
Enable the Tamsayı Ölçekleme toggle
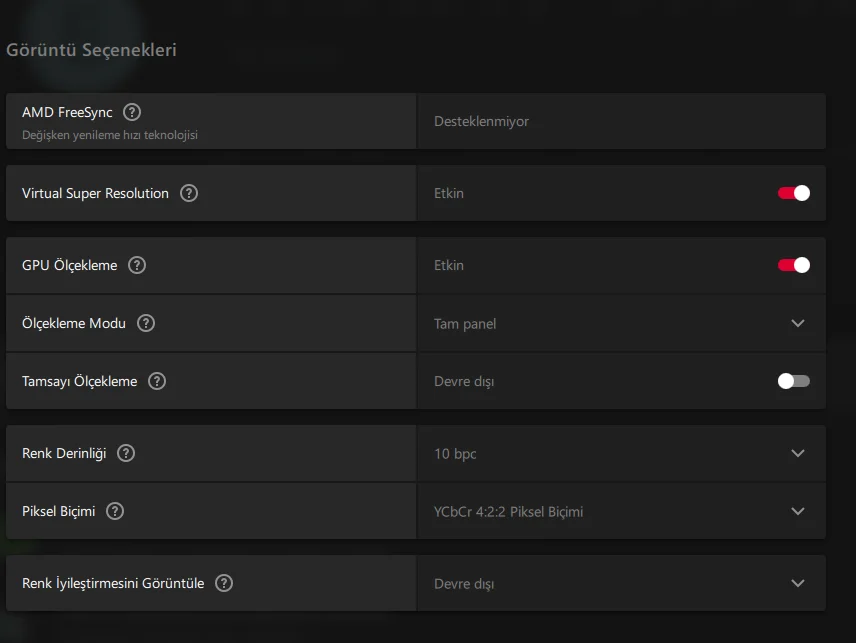tap(794, 381)
